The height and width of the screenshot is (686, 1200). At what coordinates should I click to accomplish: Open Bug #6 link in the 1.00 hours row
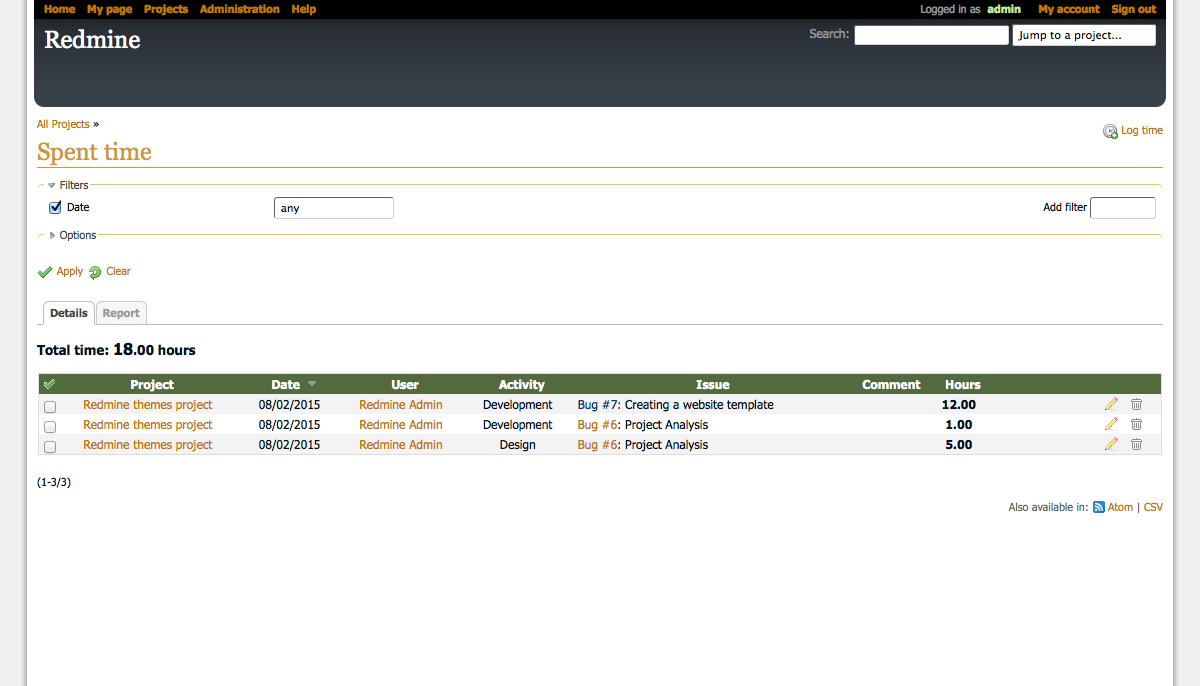(599, 425)
